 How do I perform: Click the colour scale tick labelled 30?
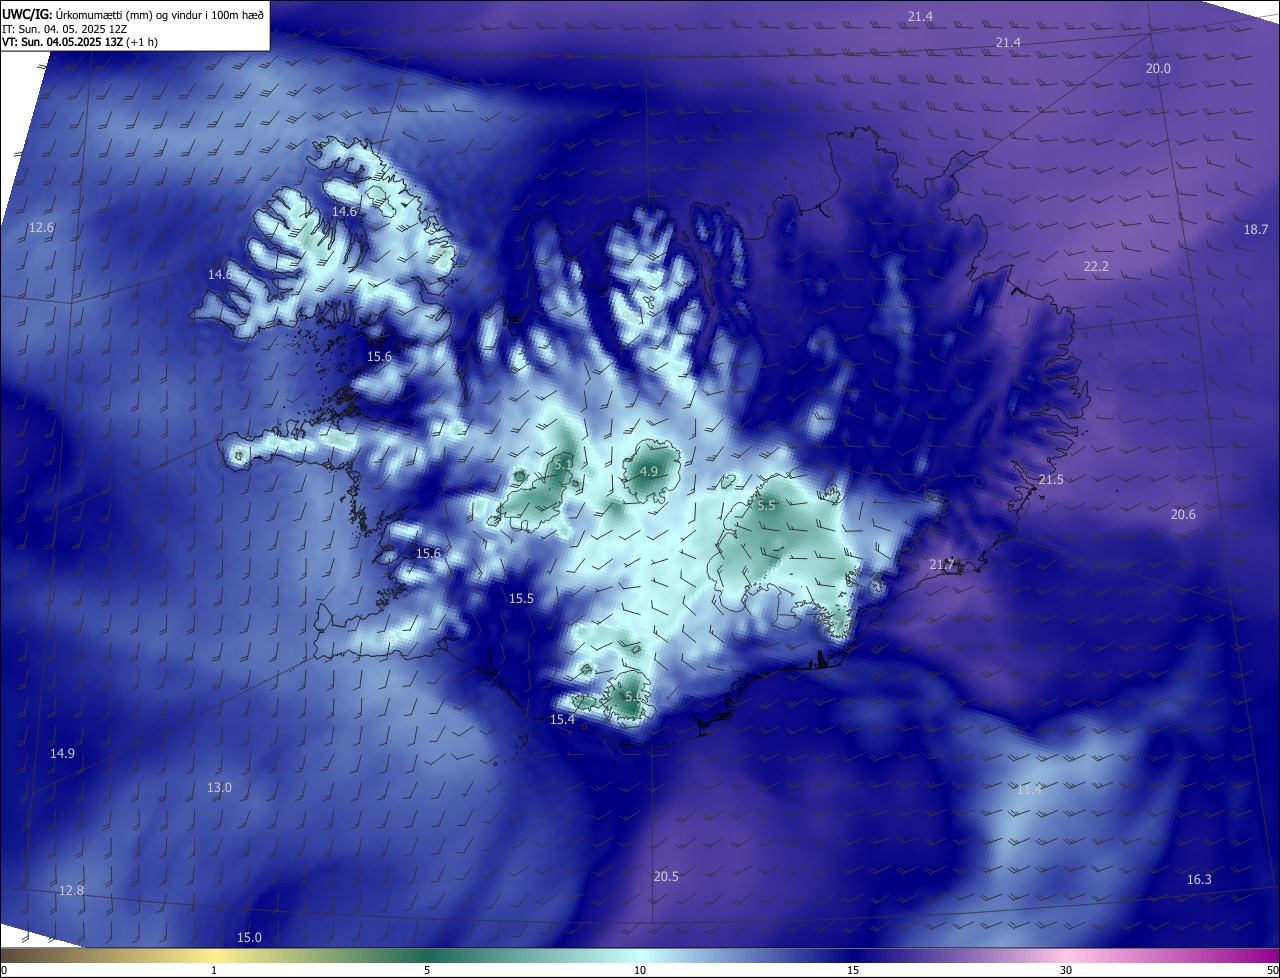coord(1066,970)
